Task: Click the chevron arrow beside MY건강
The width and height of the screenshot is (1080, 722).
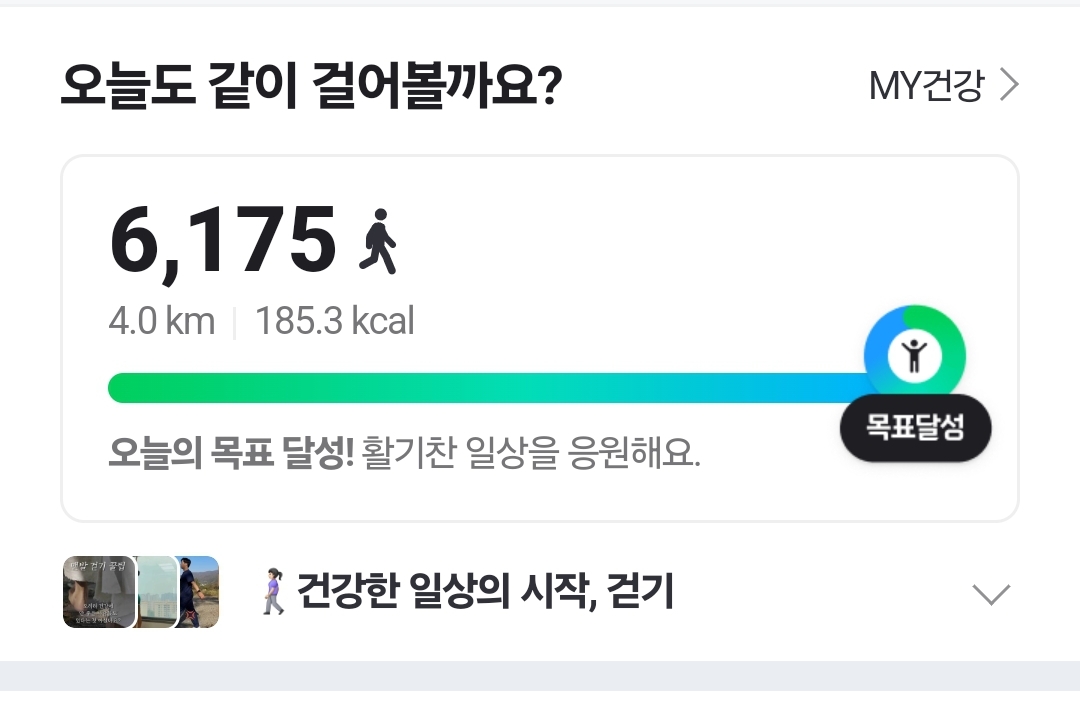Action: [x=1009, y=87]
